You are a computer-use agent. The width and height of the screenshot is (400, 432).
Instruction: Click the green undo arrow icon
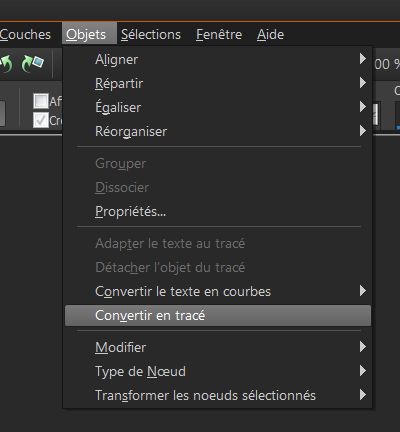click(7, 63)
